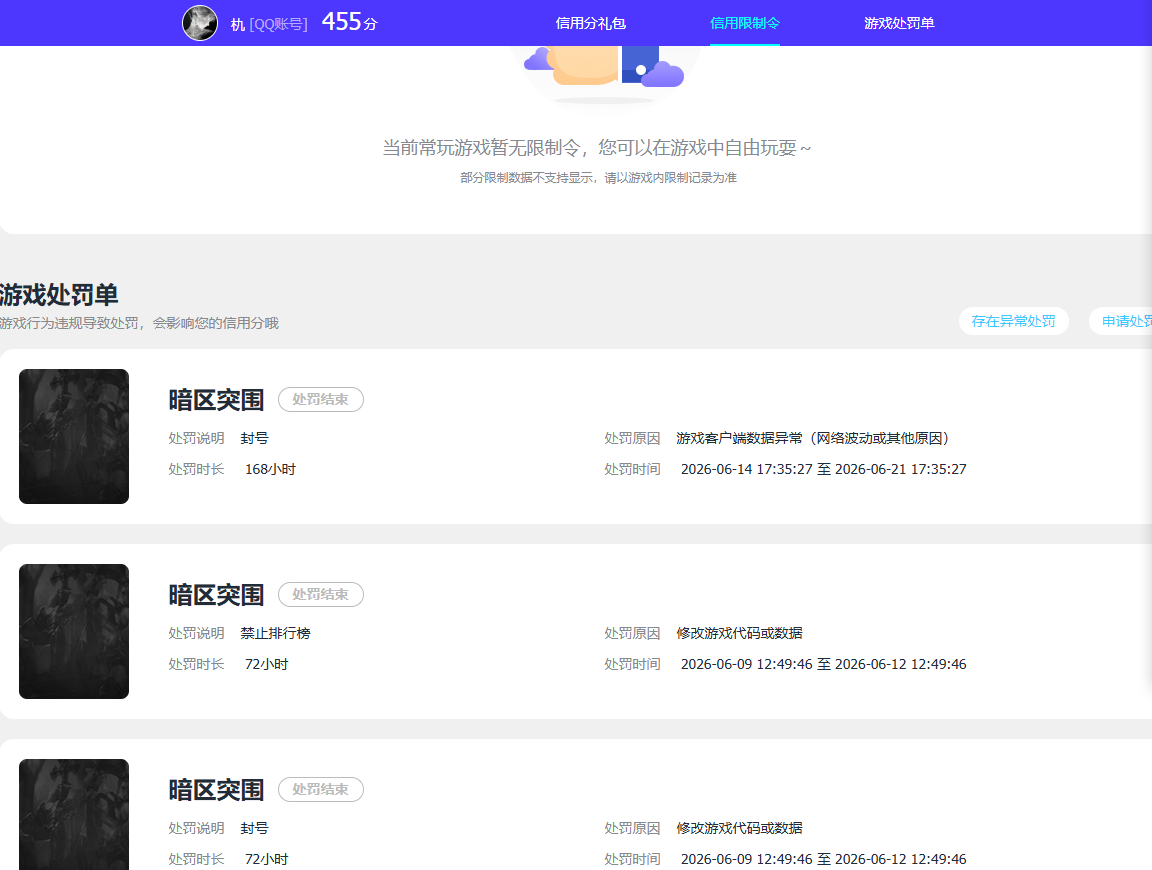Click 处罚结束 badge on bottom card

[321, 789]
